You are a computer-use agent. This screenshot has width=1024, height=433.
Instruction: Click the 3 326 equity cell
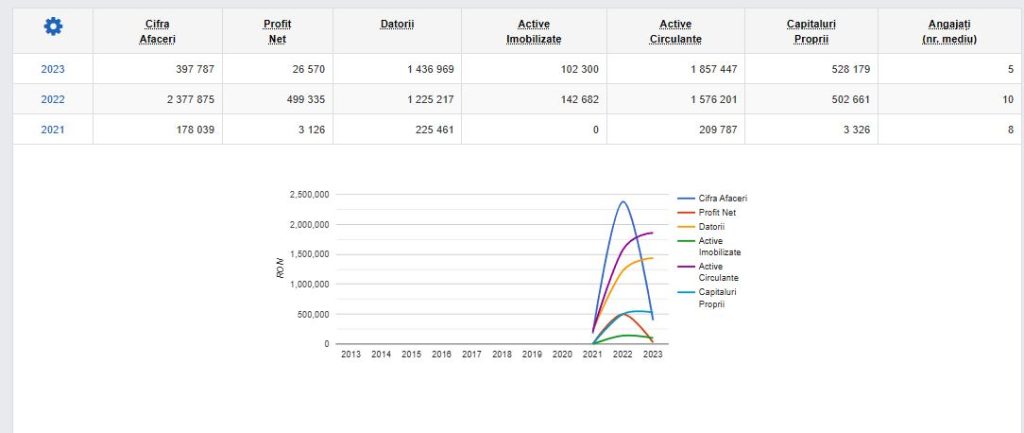point(811,129)
